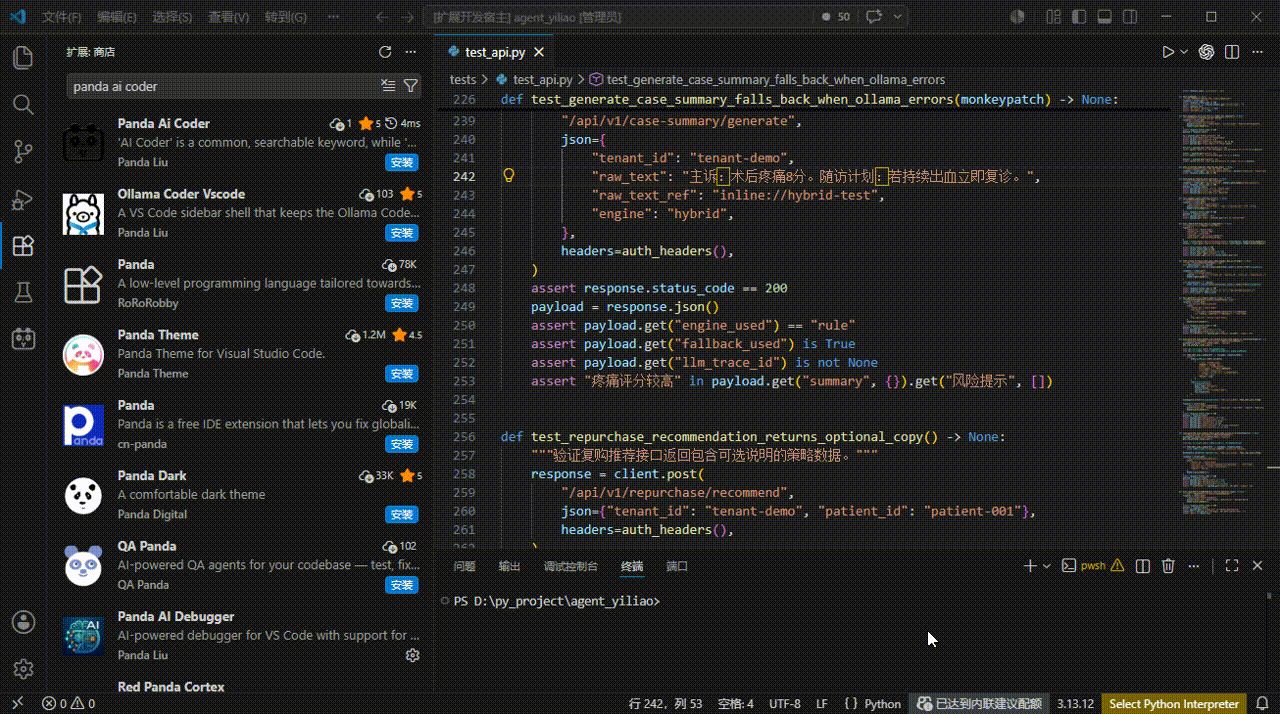Viewport: 1280px width, 714px height.
Task: Refresh the extensions list
Action: pos(385,52)
